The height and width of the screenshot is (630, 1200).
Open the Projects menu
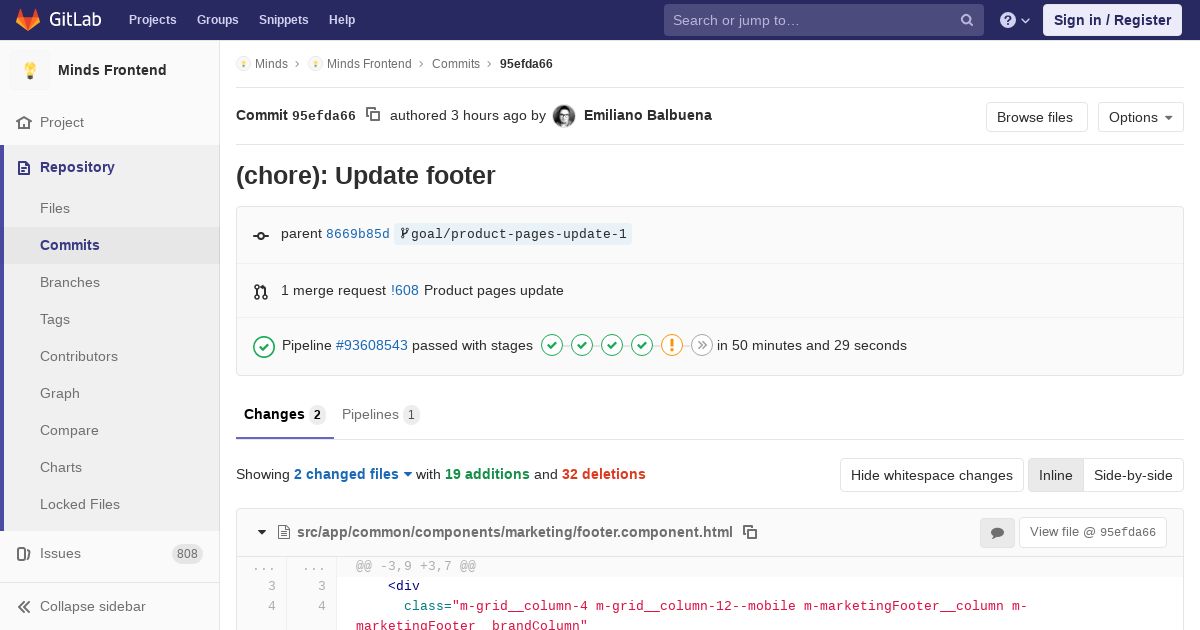153,20
